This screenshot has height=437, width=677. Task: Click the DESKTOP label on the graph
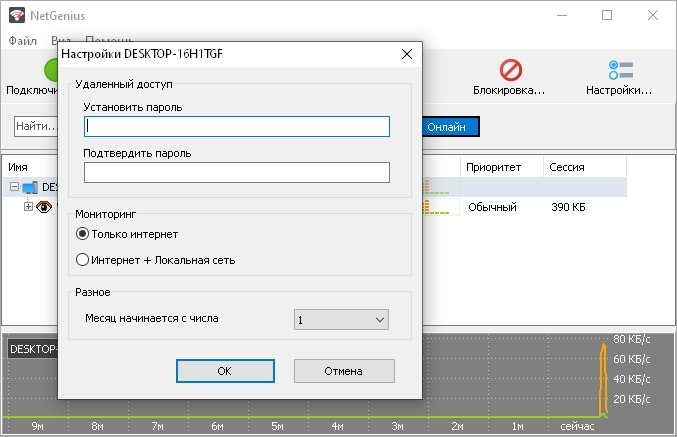tap(32, 349)
